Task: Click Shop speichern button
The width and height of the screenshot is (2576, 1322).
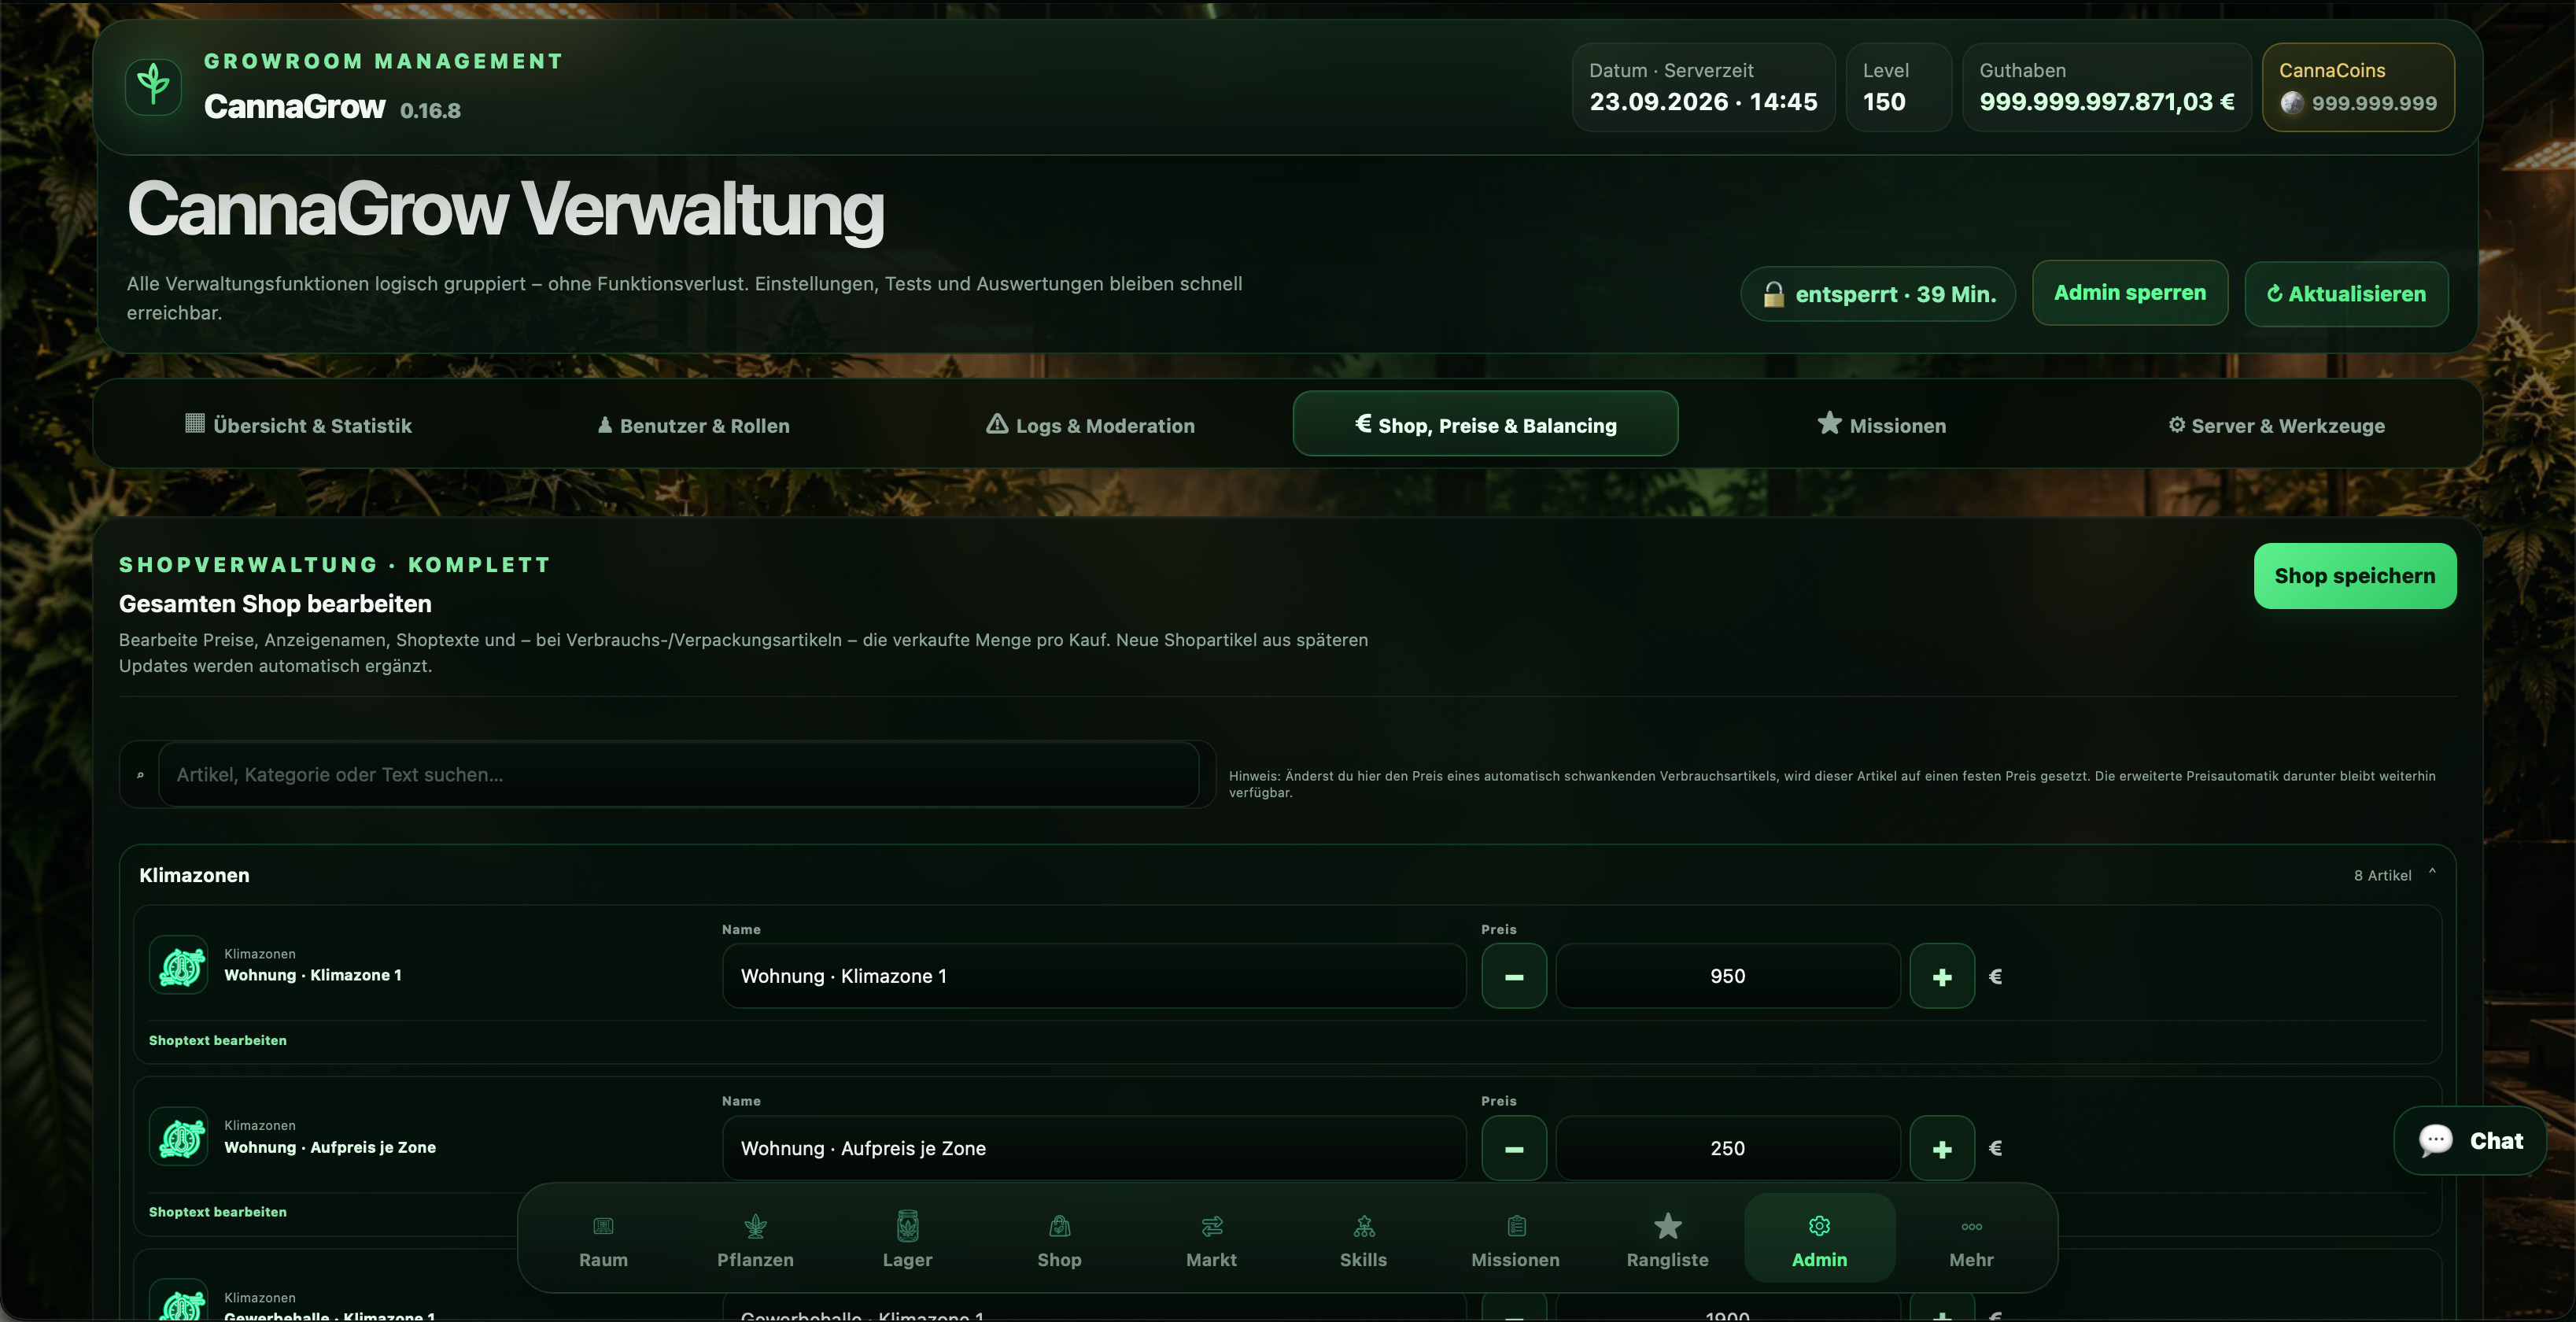Action: (2354, 576)
